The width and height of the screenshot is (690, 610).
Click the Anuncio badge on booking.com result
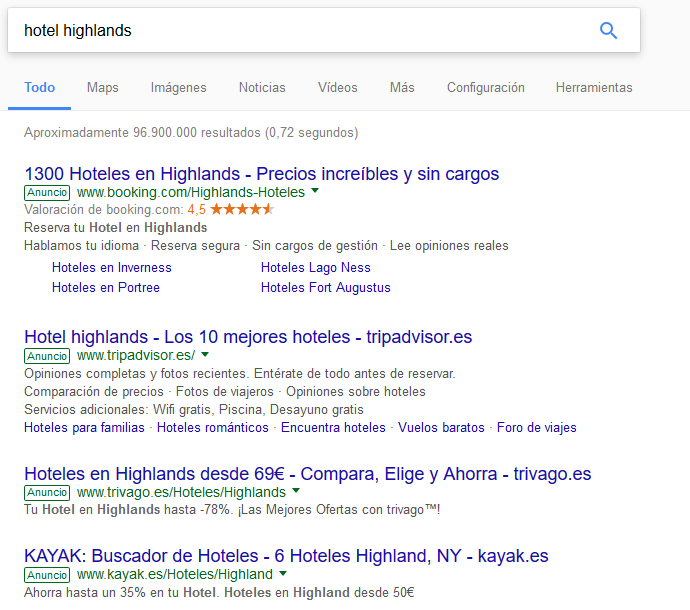pos(47,193)
